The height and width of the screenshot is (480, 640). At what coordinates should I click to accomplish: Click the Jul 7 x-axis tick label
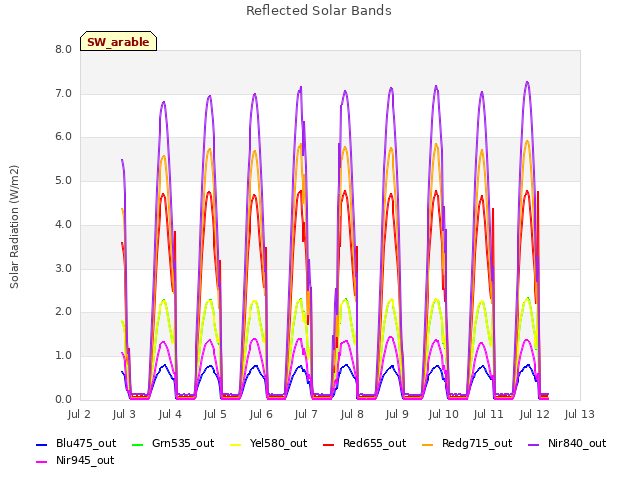click(x=306, y=414)
